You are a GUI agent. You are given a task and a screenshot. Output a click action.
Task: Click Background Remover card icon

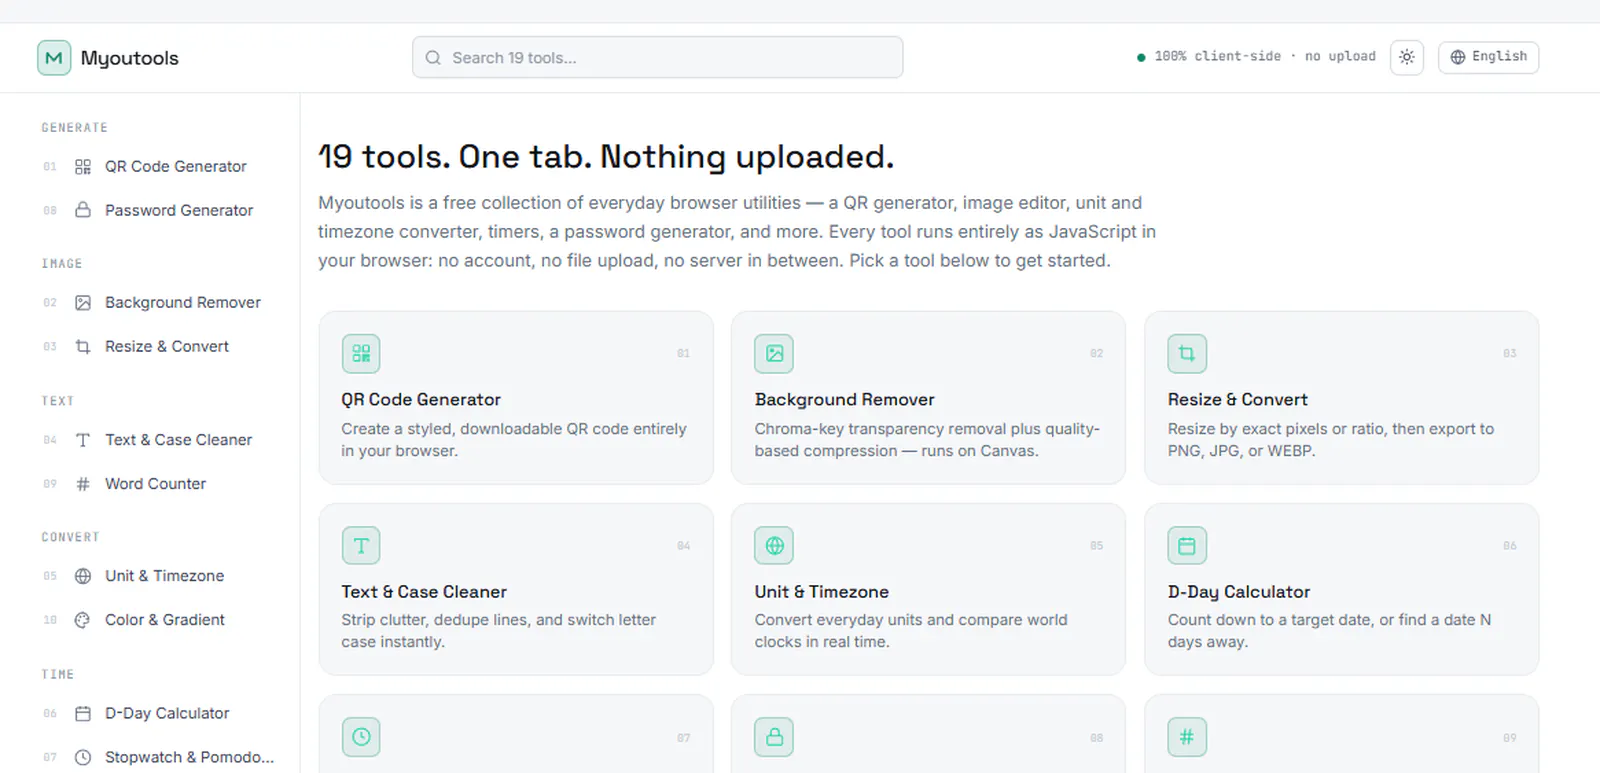point(774,353)
